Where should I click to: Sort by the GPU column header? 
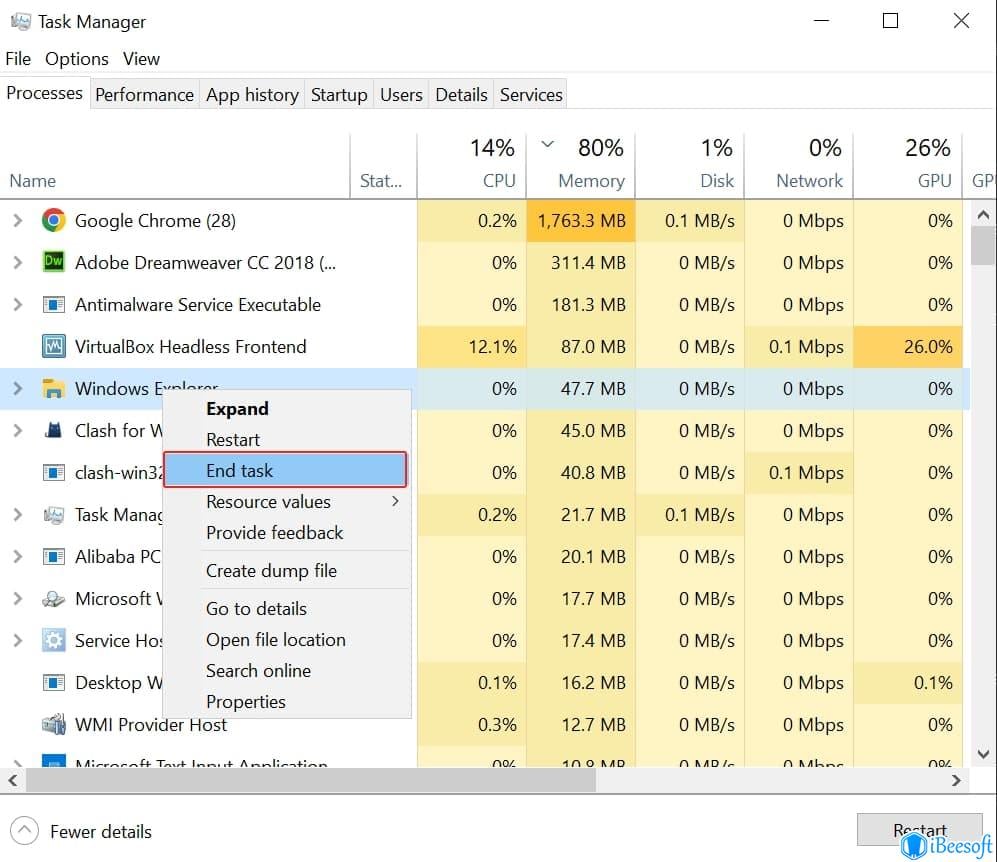908,165
